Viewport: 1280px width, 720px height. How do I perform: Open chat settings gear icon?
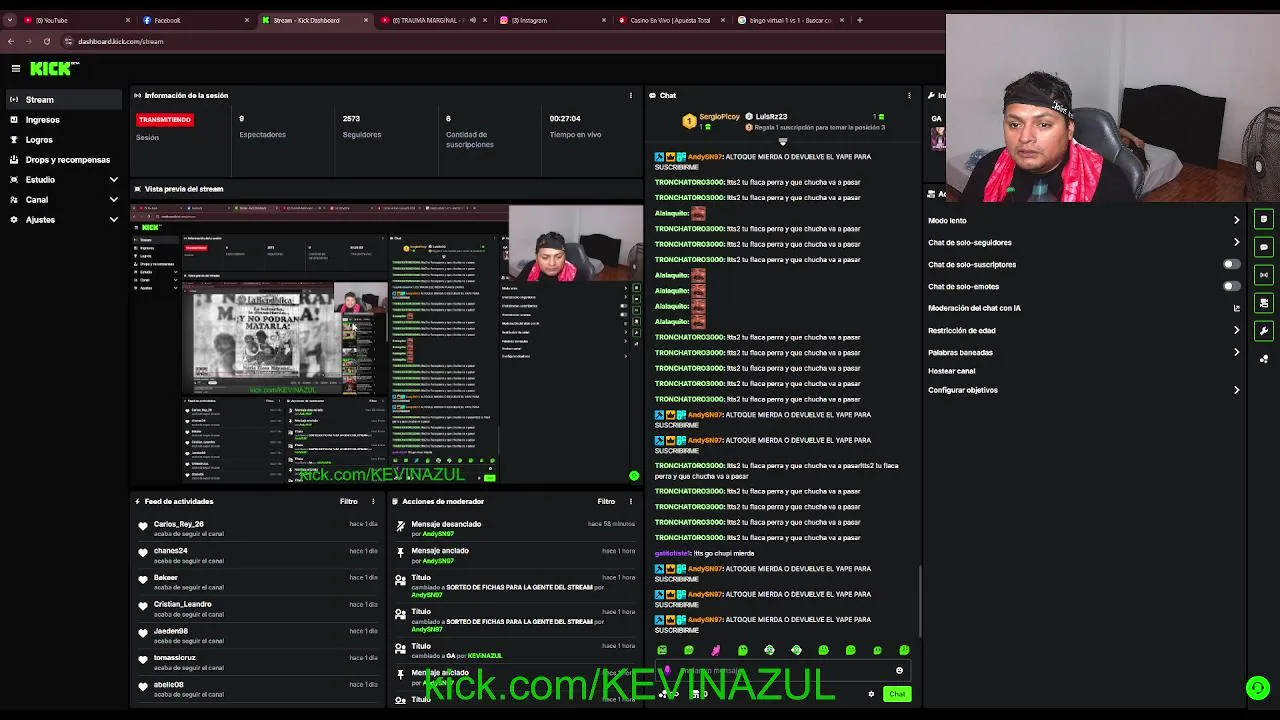(871, 694)
